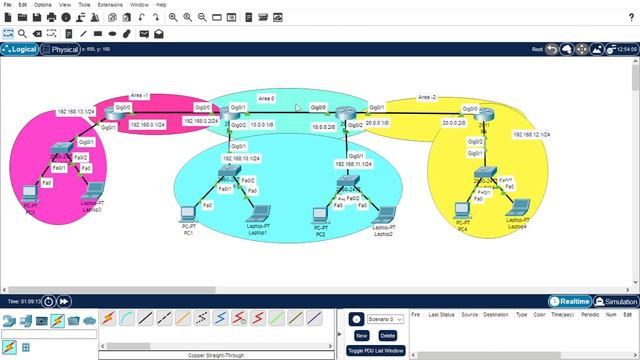Click the Print icon in the toolbar

(51, 18)
